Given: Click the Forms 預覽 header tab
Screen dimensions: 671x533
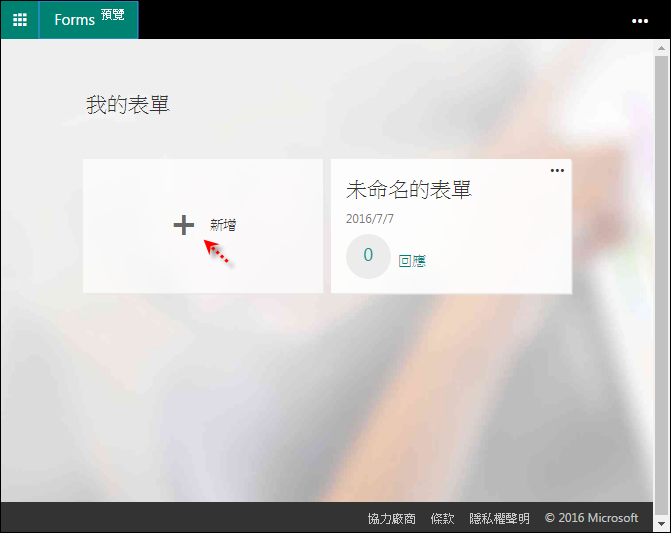Looking at the screenshot, I should click(x=89, y=20).
